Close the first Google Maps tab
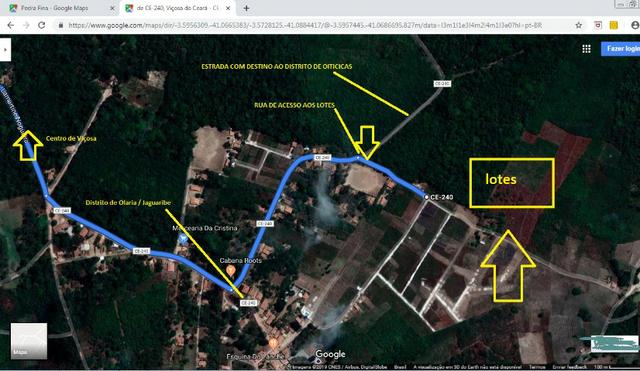The height and width of the screenshot is (371, 640). [x=112, y=8]
